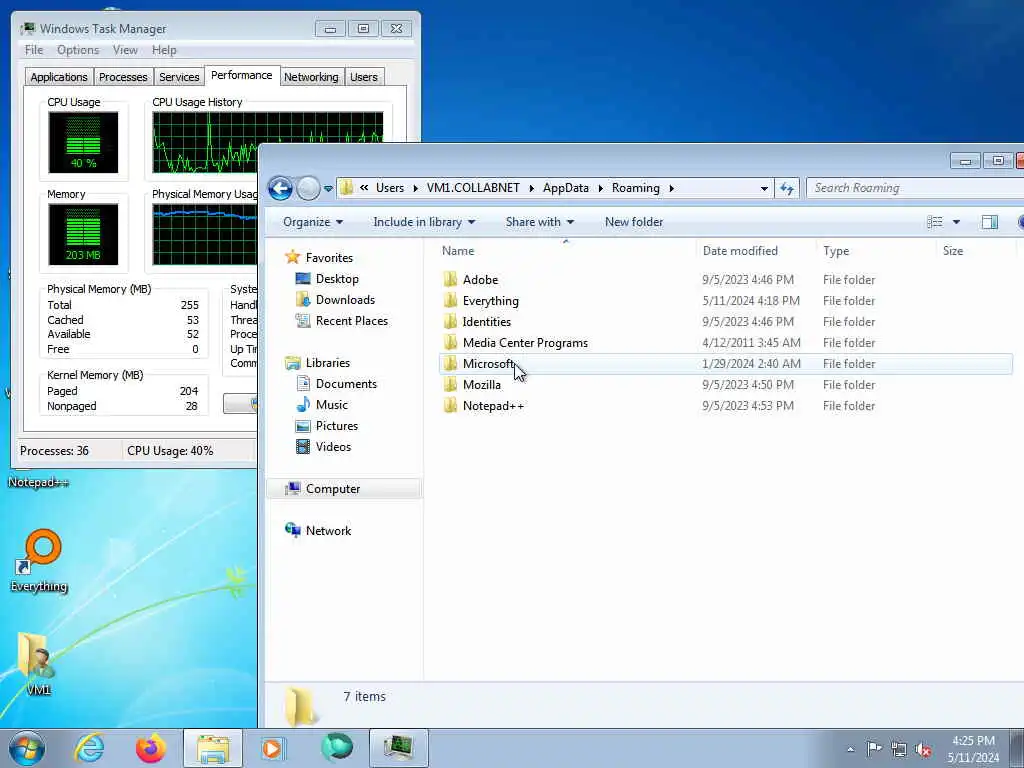
Task: Show hidden tray icons arrow
Action: tap(850, 749)
